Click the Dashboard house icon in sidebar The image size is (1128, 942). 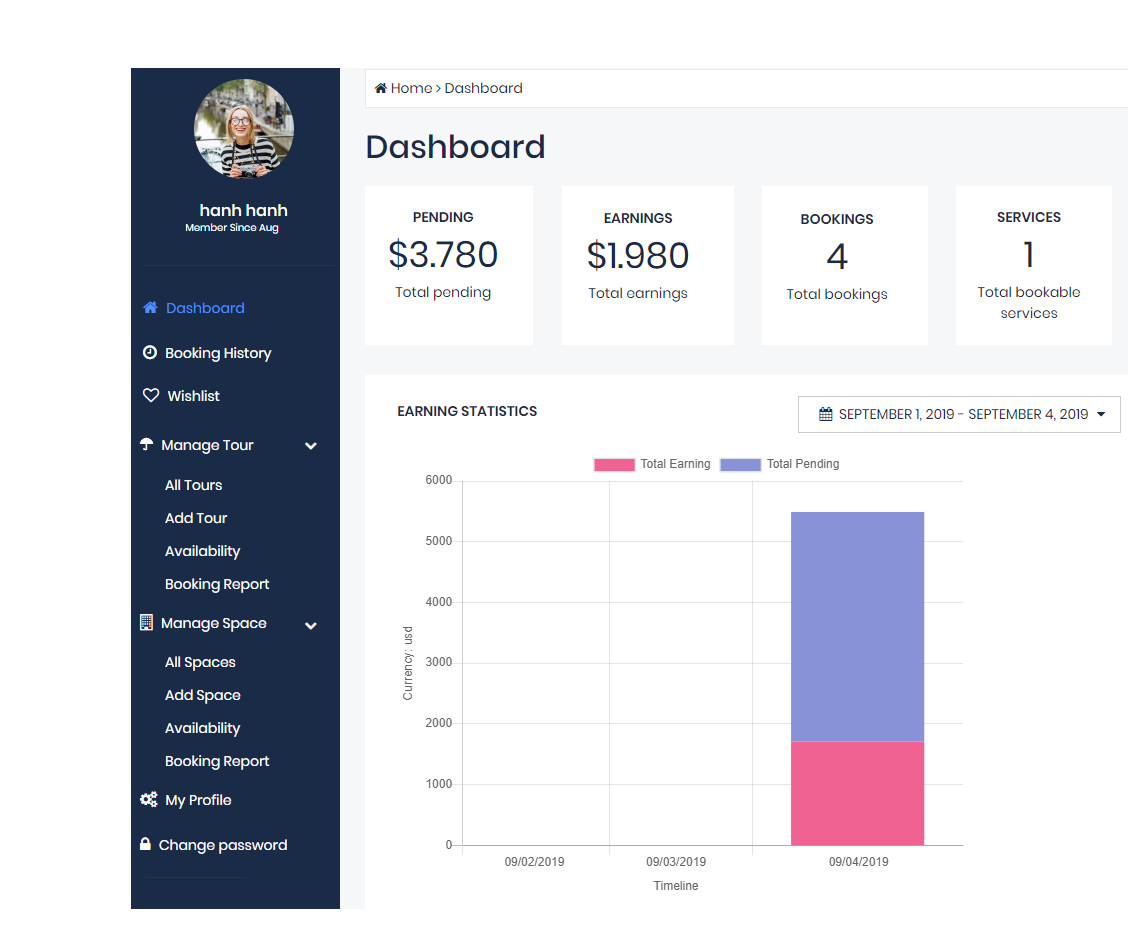pyautogui.click(x=150, y=308)
